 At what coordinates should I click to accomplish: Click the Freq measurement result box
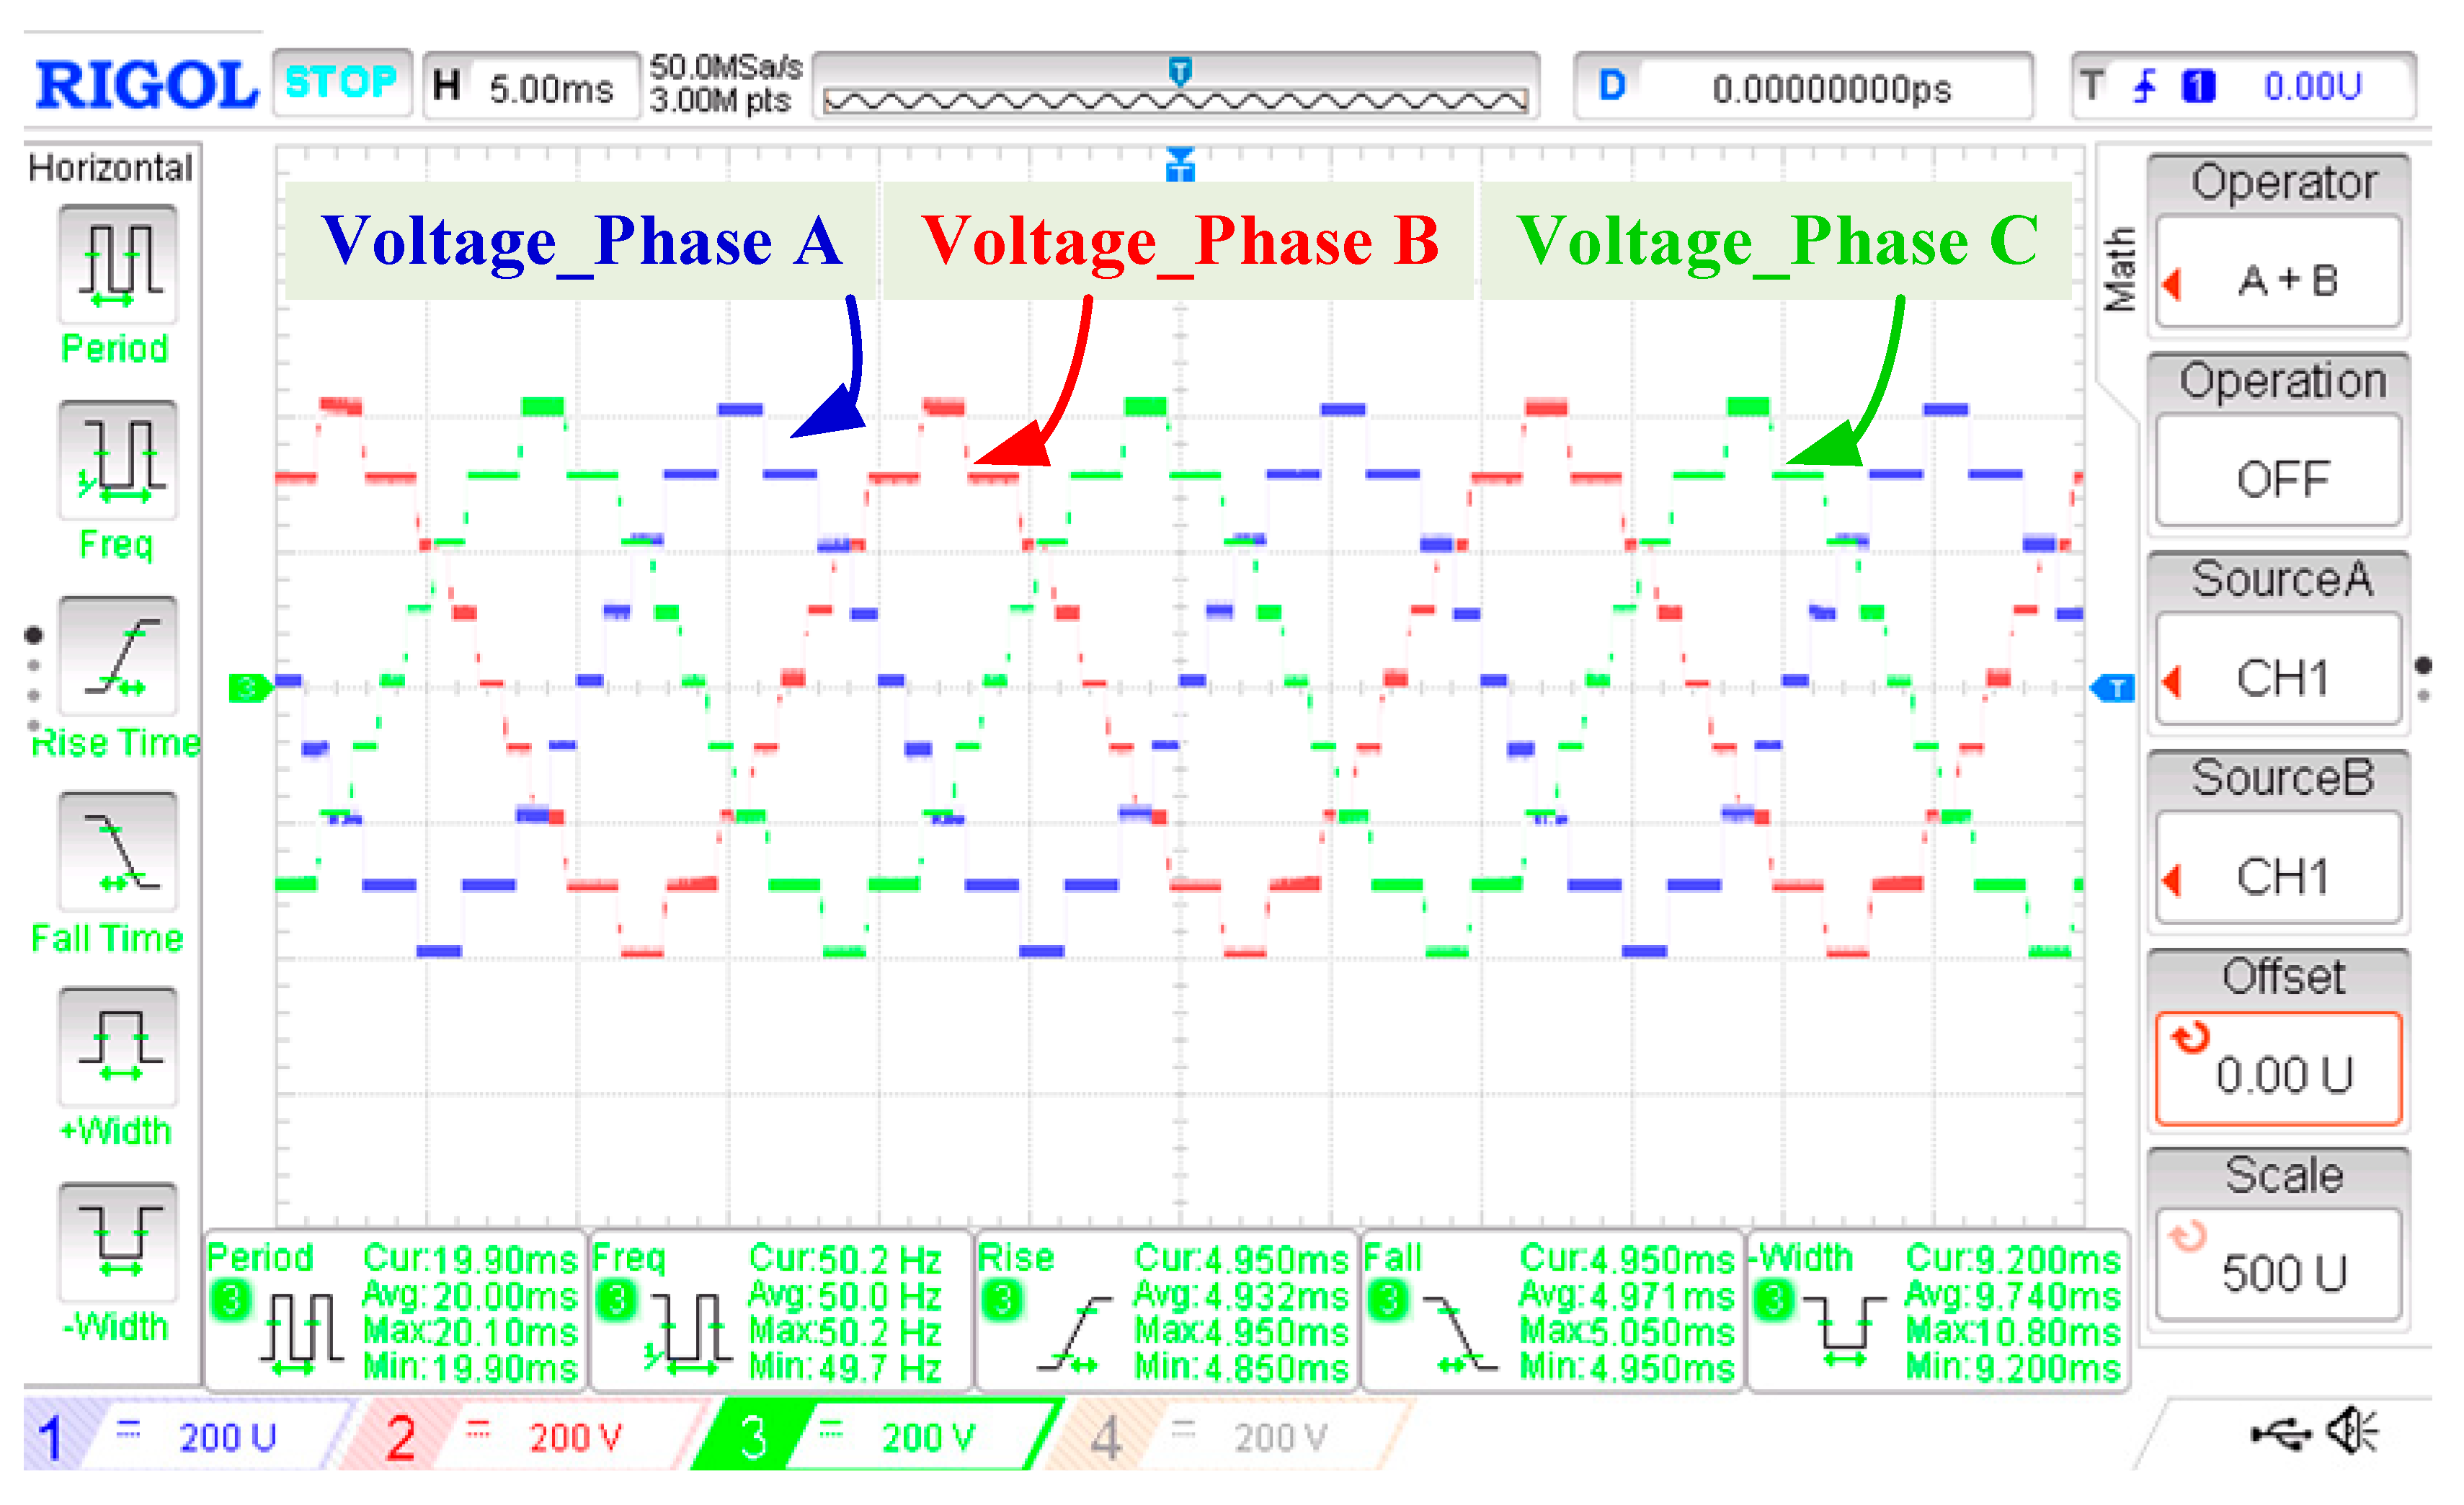(780, 1311)
